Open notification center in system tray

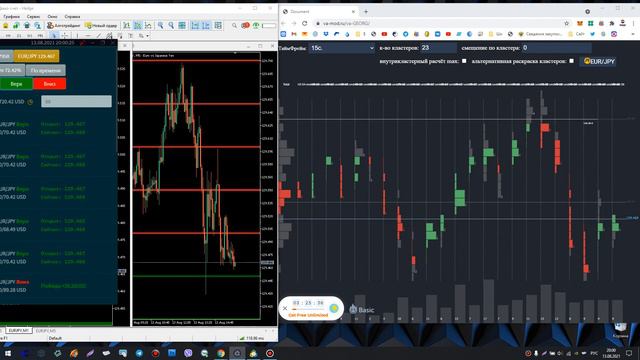(x=629, y=353)
